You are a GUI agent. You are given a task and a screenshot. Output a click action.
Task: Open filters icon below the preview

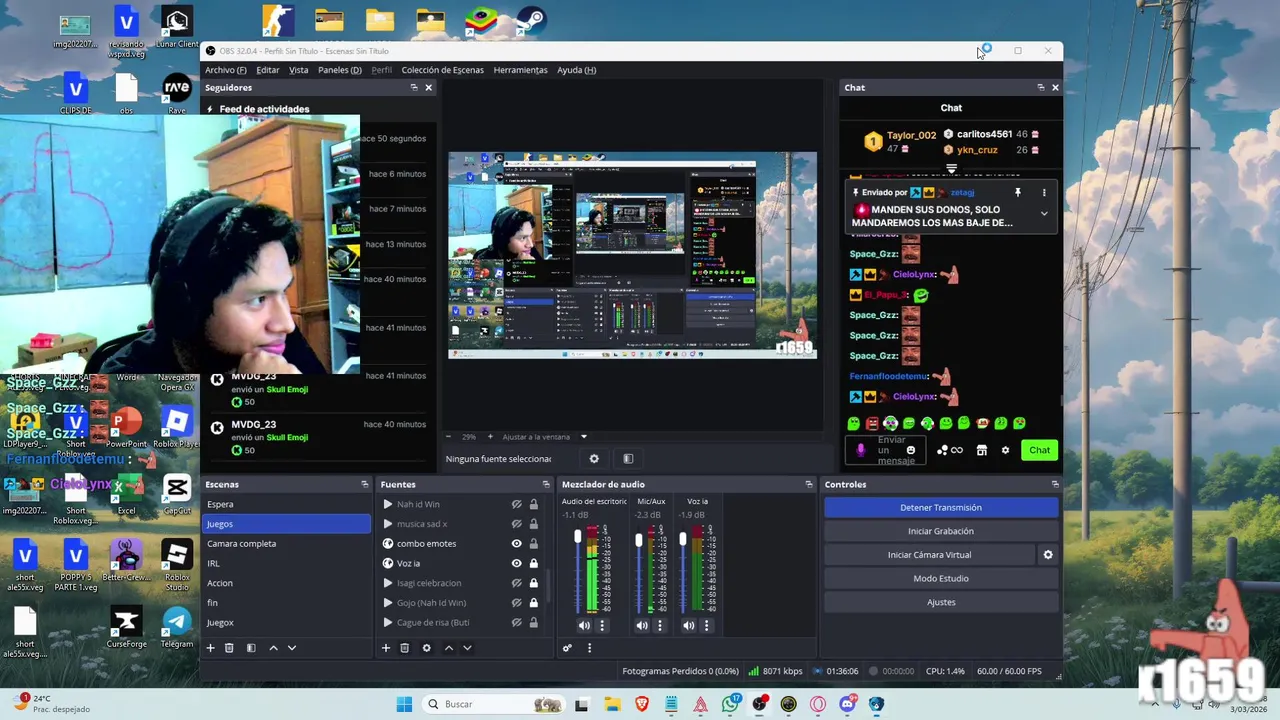(628, 459)
